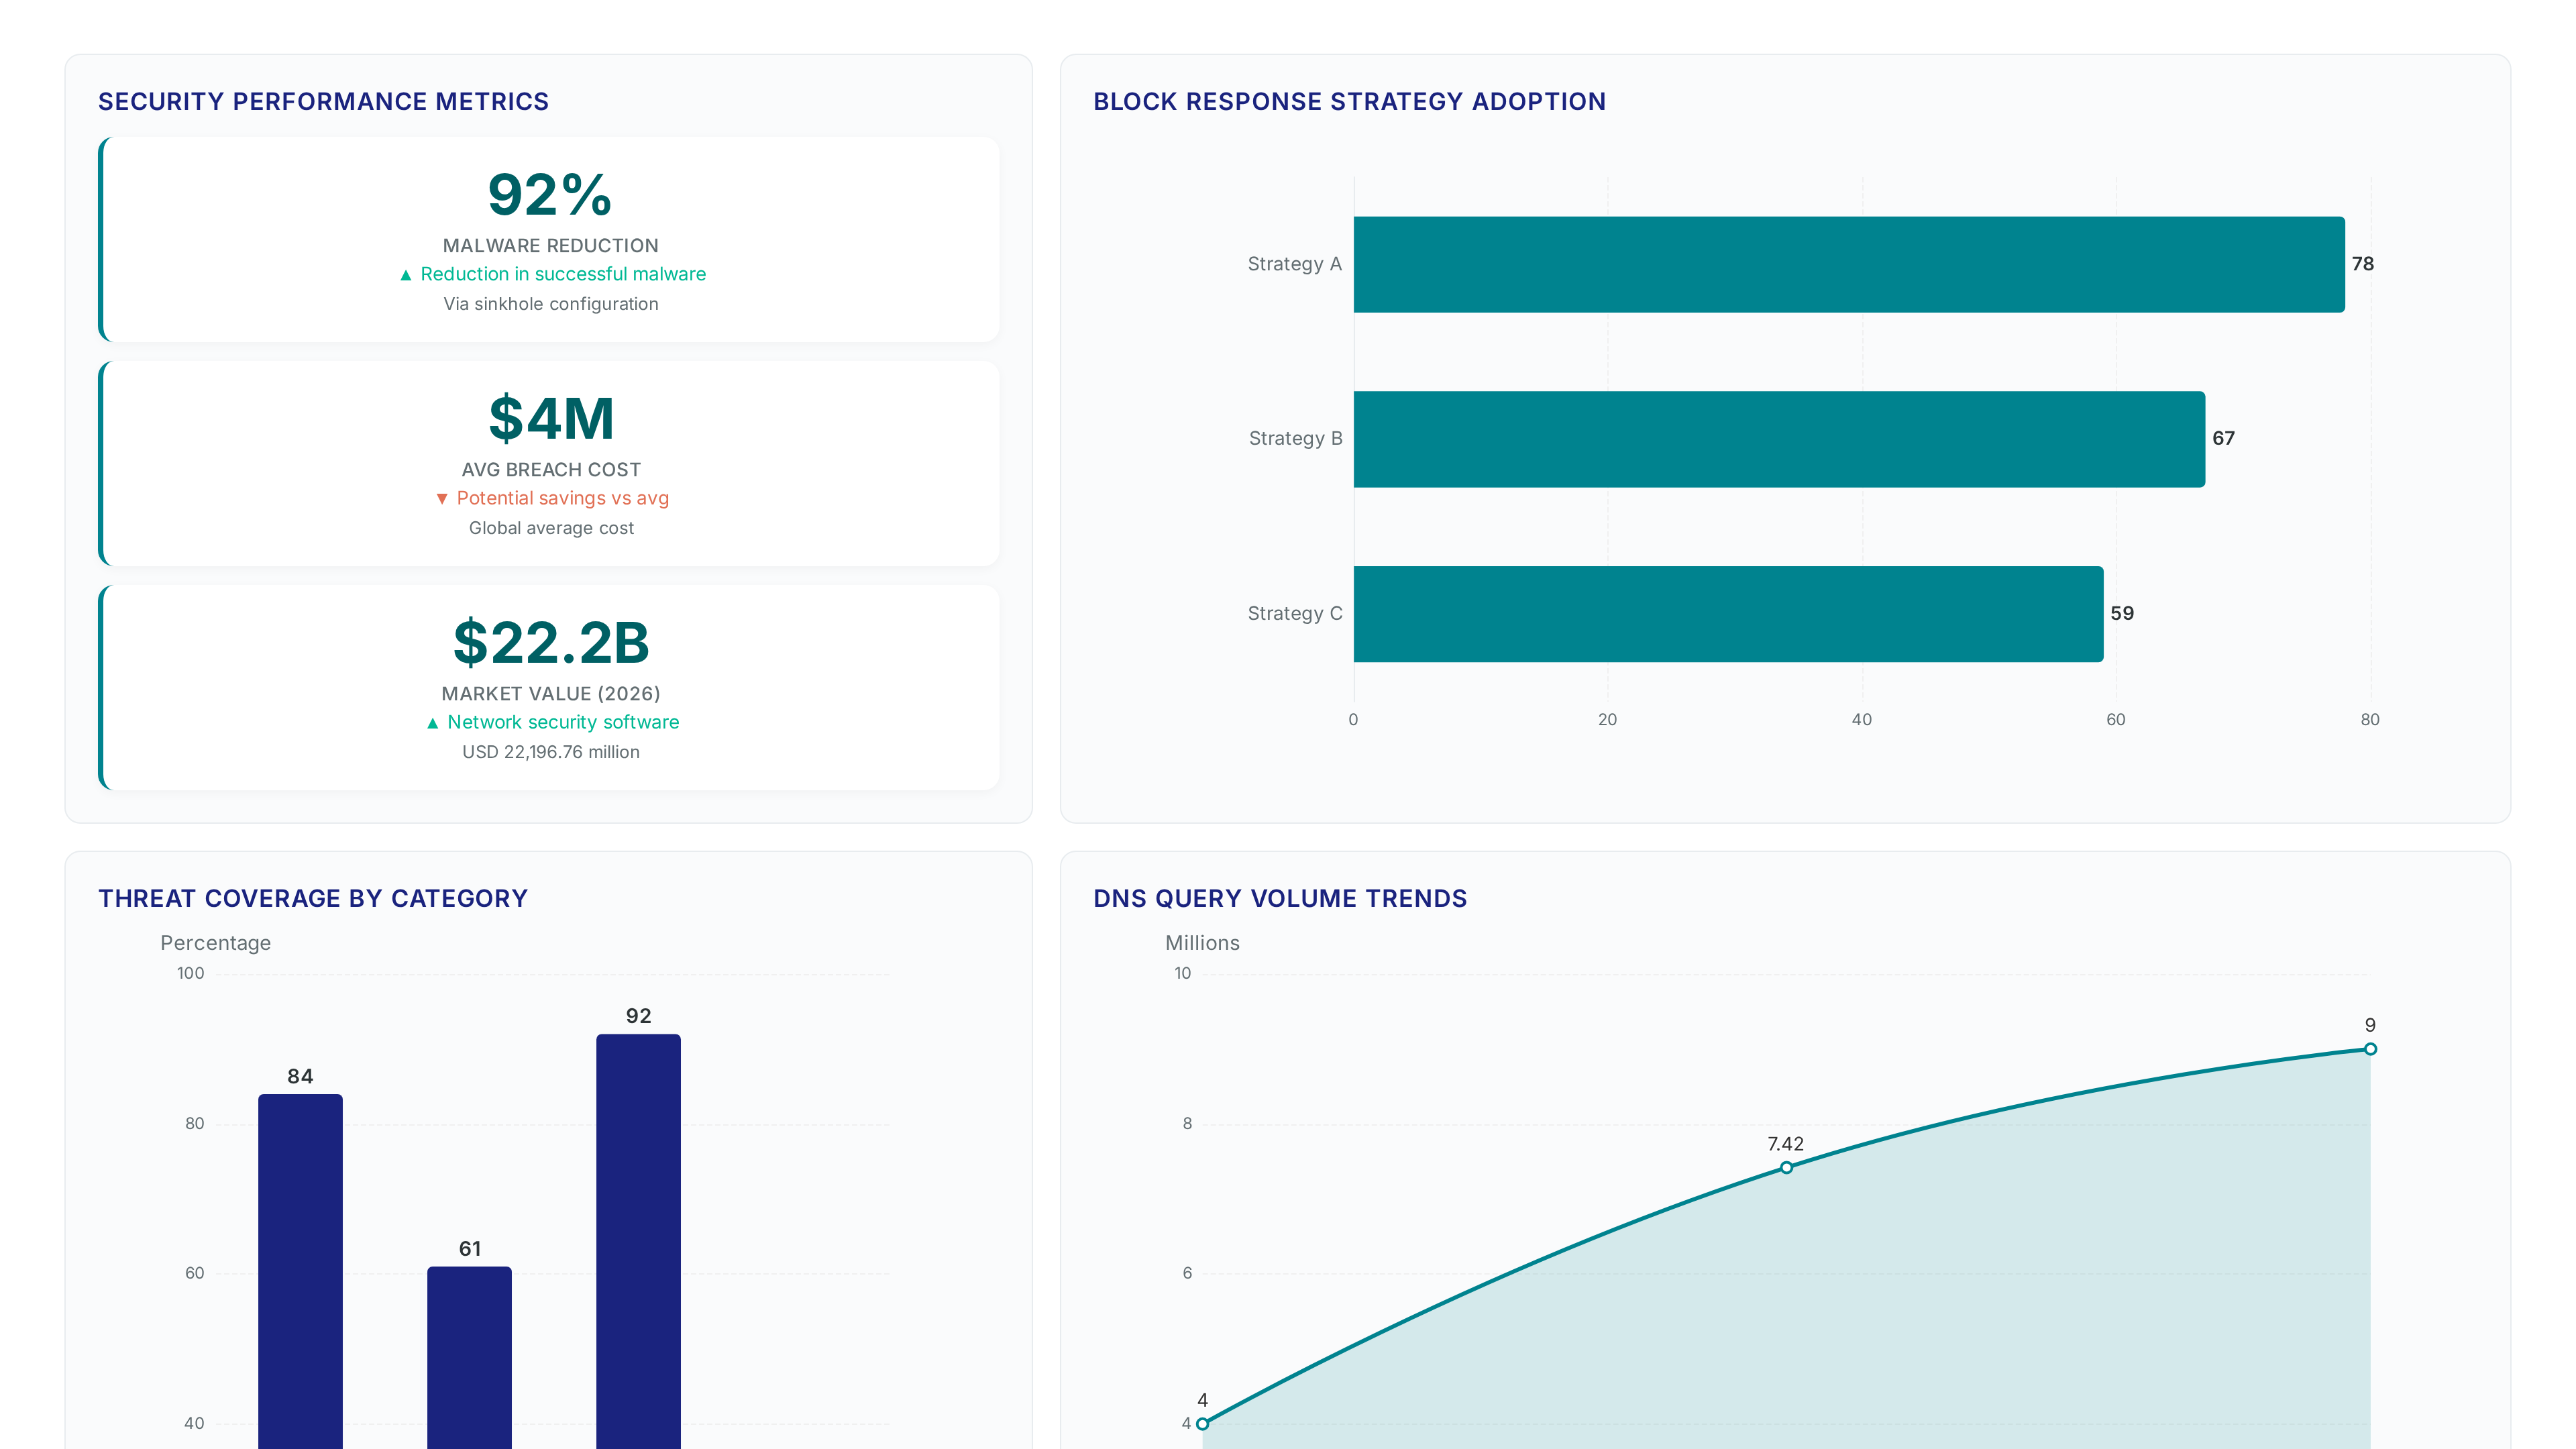The height and width of the screenshot is (1449, 2576).
Task: Click the 78 value label
Action: click(2362, 264)
